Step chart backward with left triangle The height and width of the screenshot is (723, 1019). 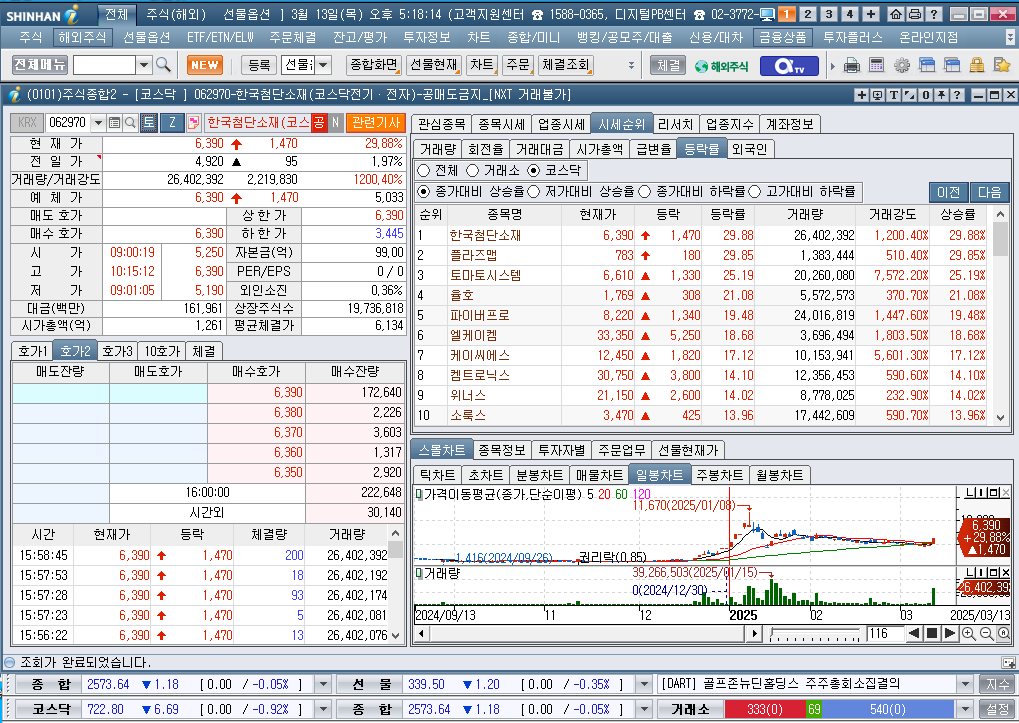(x=914, y=633)
